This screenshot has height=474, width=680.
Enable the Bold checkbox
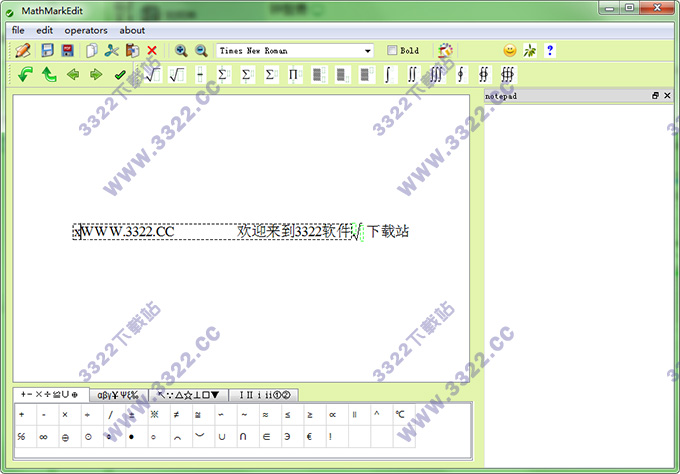click(x=392, y=50)
